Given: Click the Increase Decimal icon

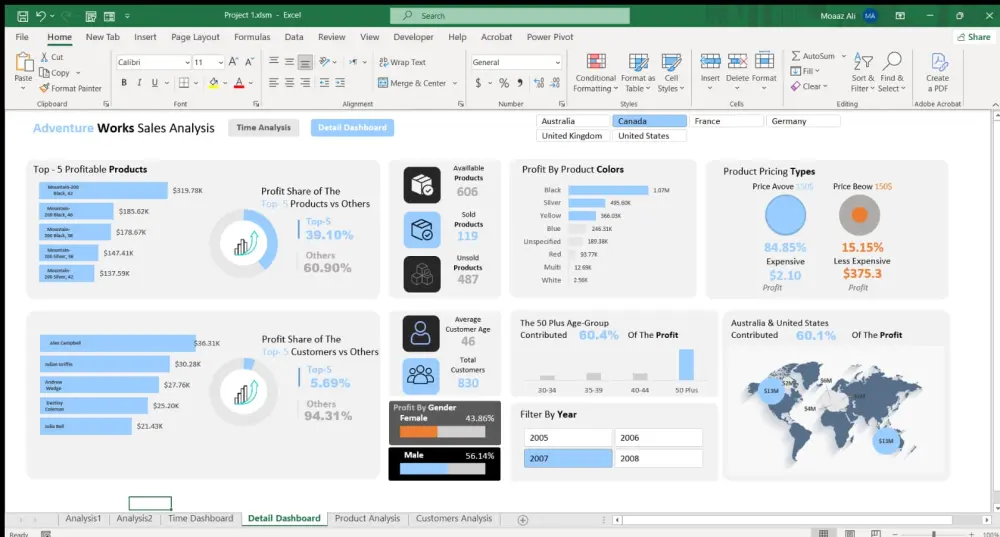Looking at the screenshot, I should tap(539, 83).
